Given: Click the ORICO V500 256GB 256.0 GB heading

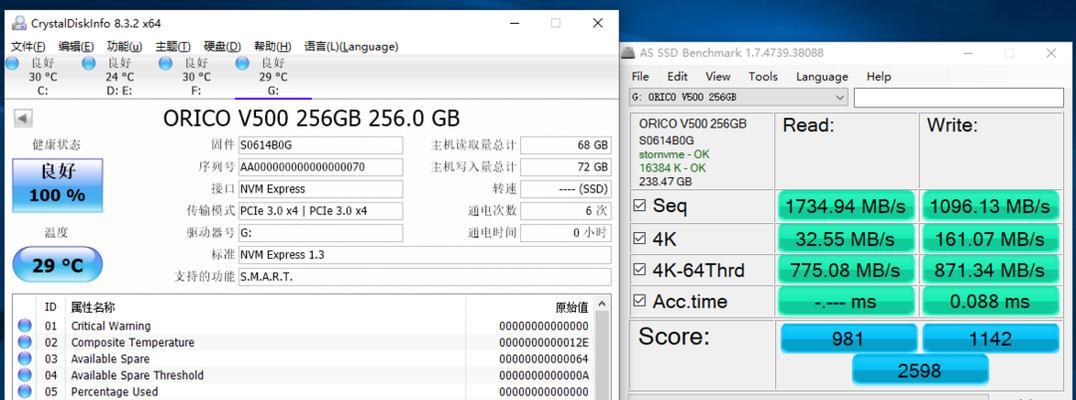Looking at the screenshot, I should [x=312, y=118].
